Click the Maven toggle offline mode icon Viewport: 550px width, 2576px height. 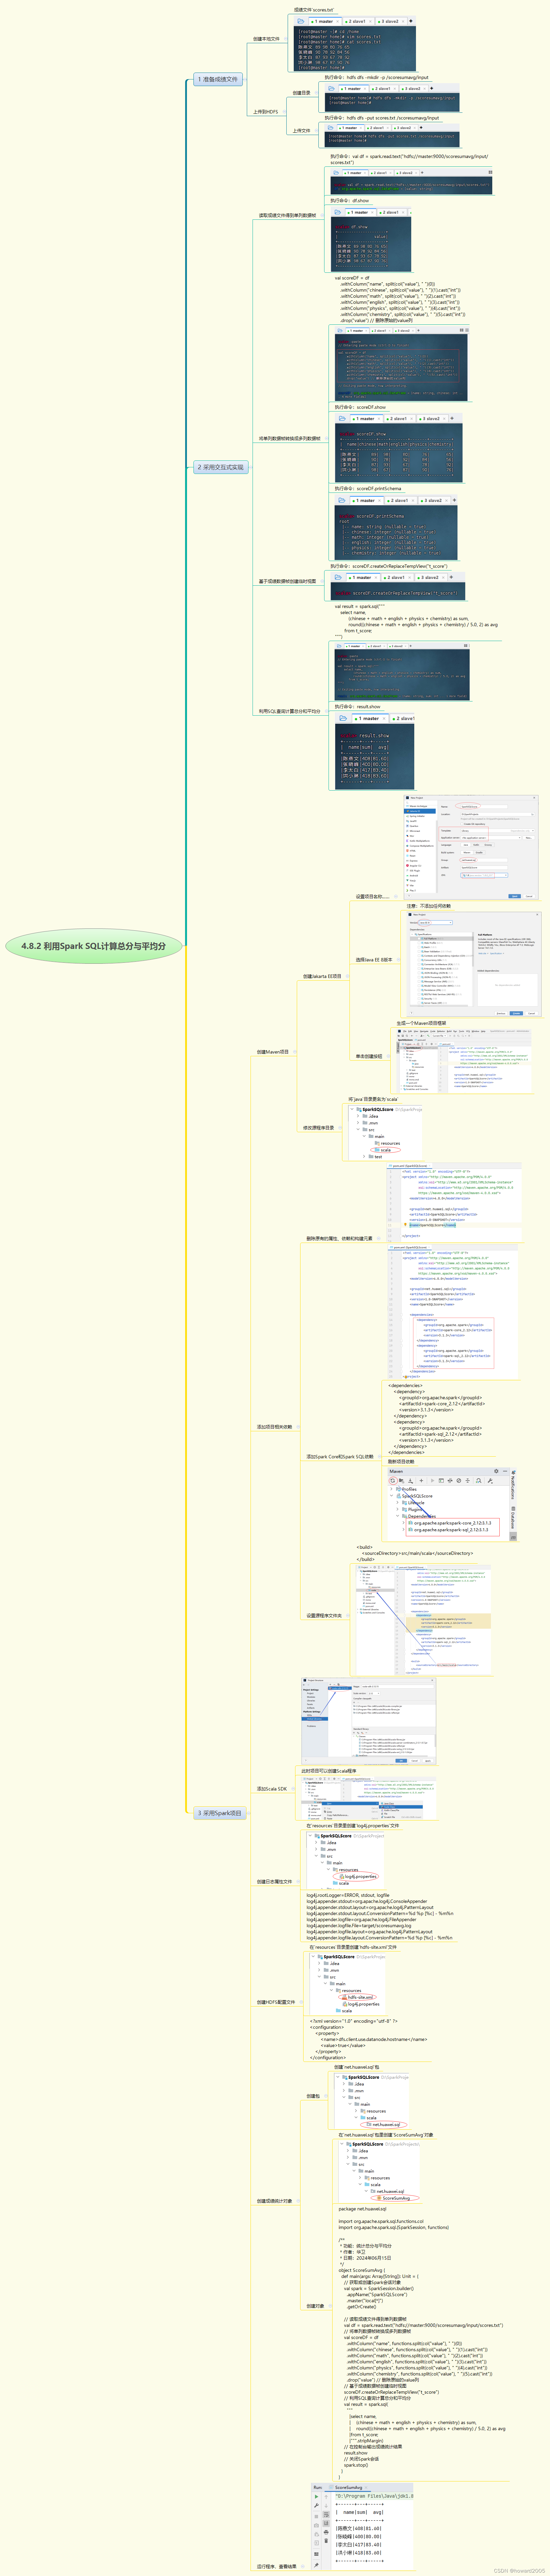pos(450,1481)
